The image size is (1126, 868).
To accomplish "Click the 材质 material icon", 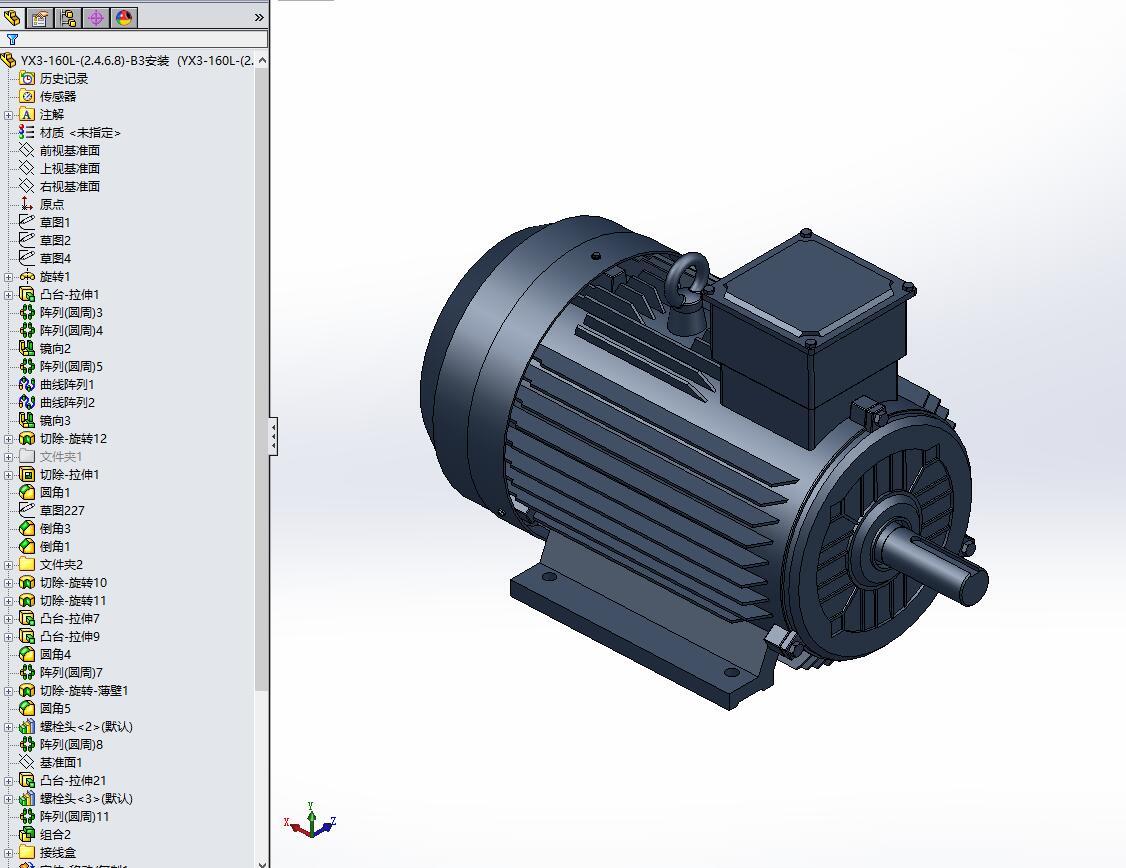I will [x=27, y=132].
